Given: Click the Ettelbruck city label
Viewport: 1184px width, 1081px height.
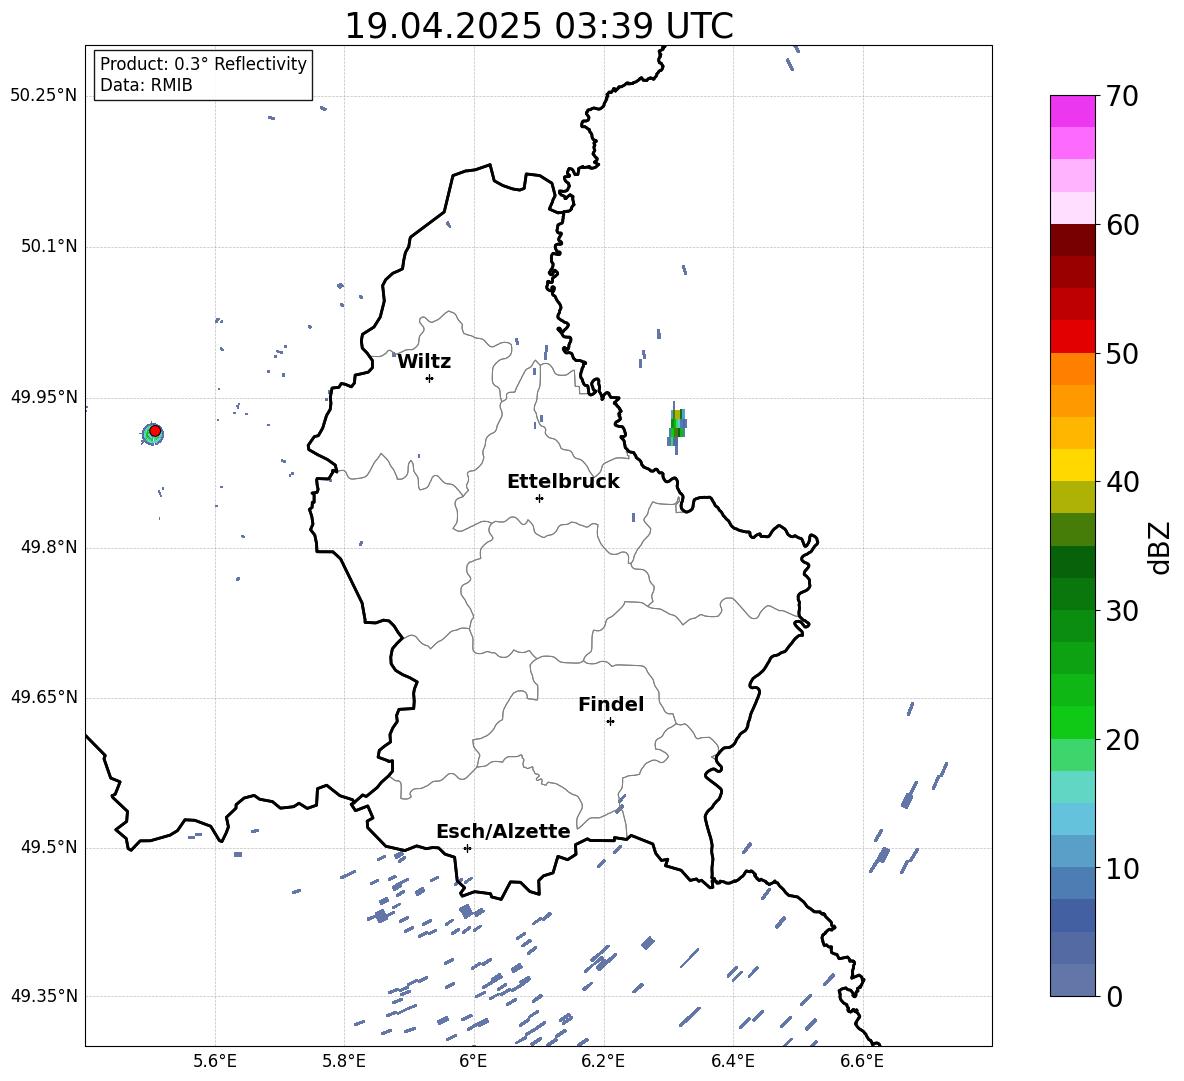Looking at the screenshot, I should coord(563,482).
